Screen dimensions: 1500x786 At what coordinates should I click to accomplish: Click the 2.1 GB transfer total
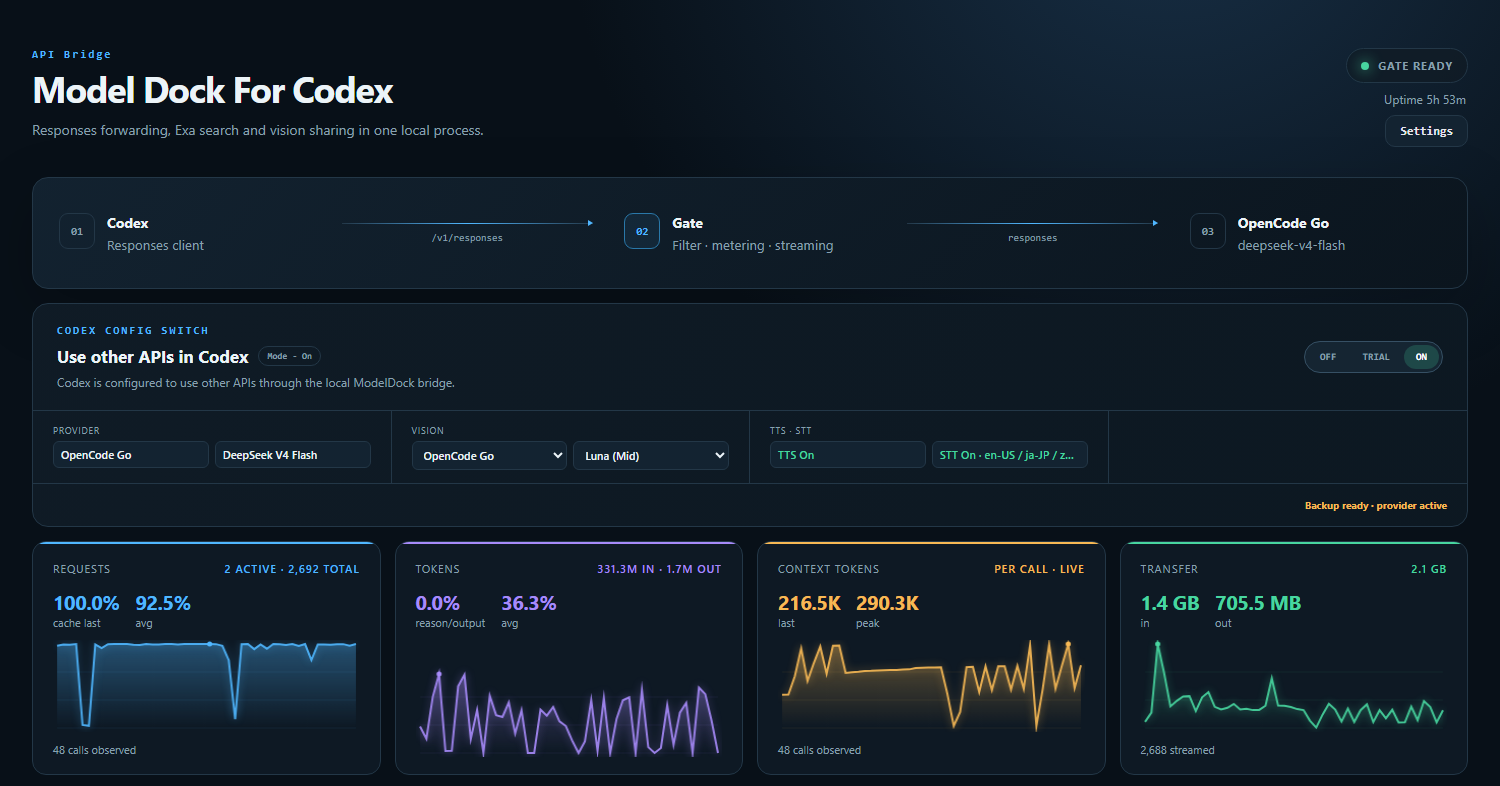(x=1428, y=569)
